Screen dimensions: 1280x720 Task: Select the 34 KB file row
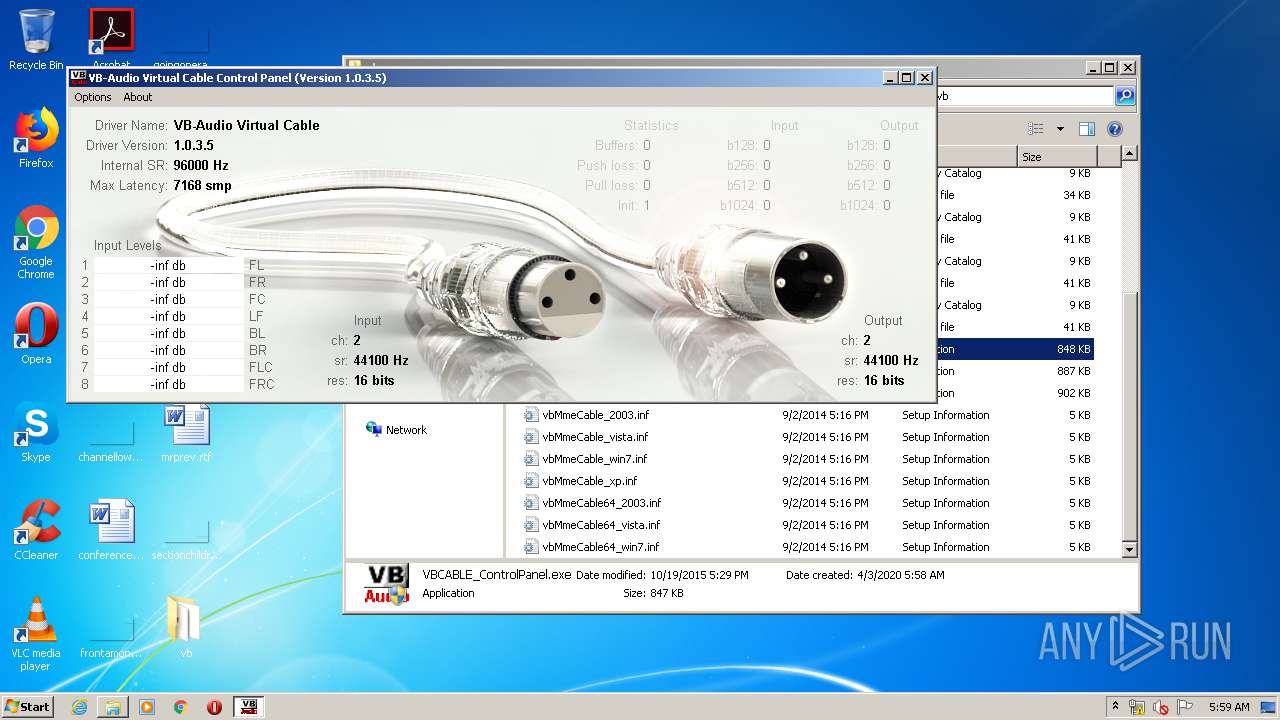tap(1015, 195)
